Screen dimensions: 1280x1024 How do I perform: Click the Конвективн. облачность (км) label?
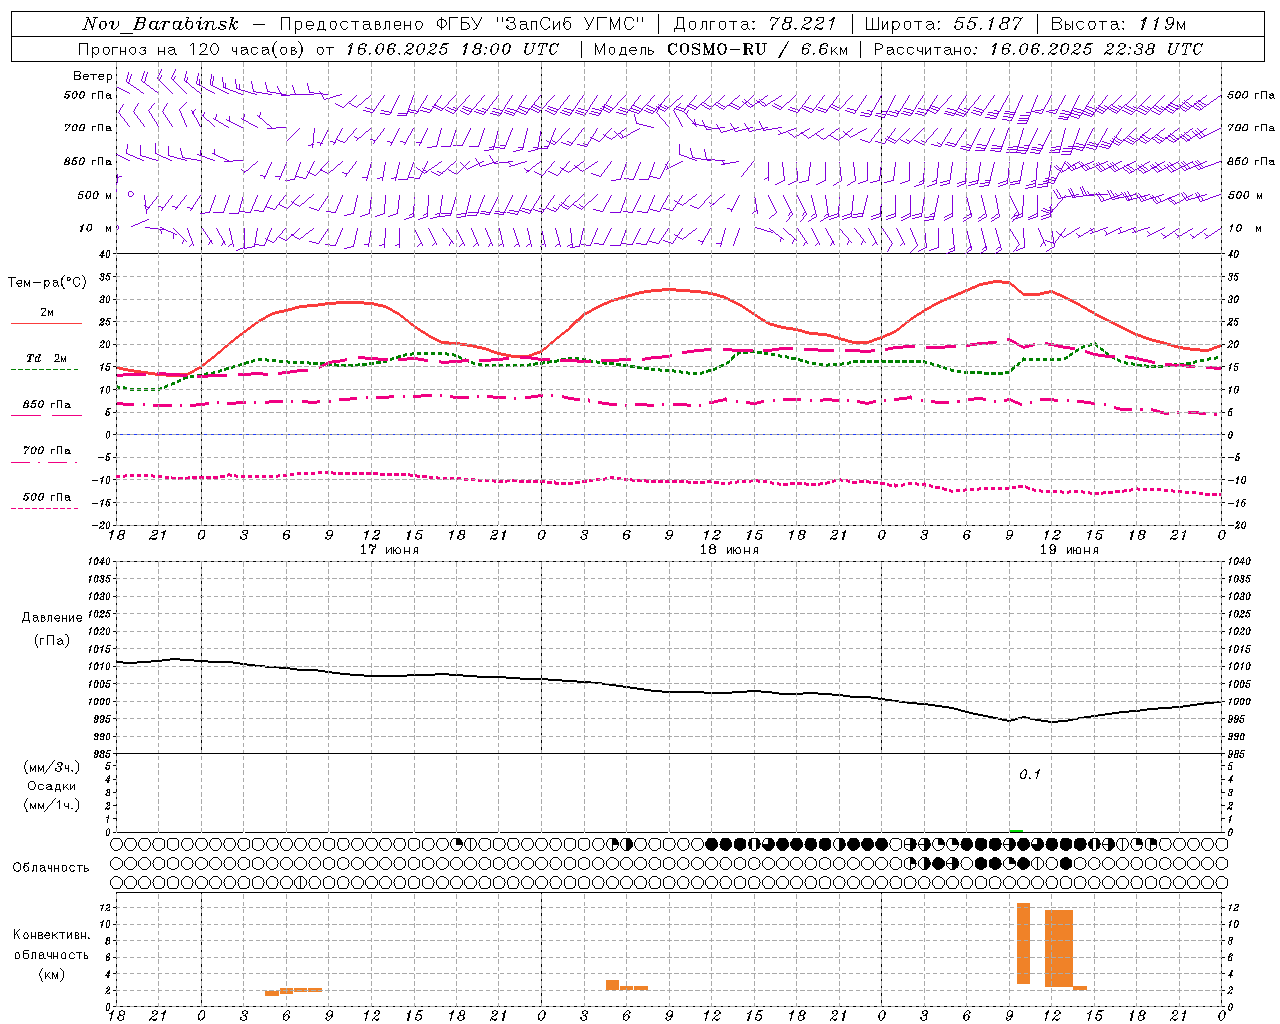click(51, 955)
